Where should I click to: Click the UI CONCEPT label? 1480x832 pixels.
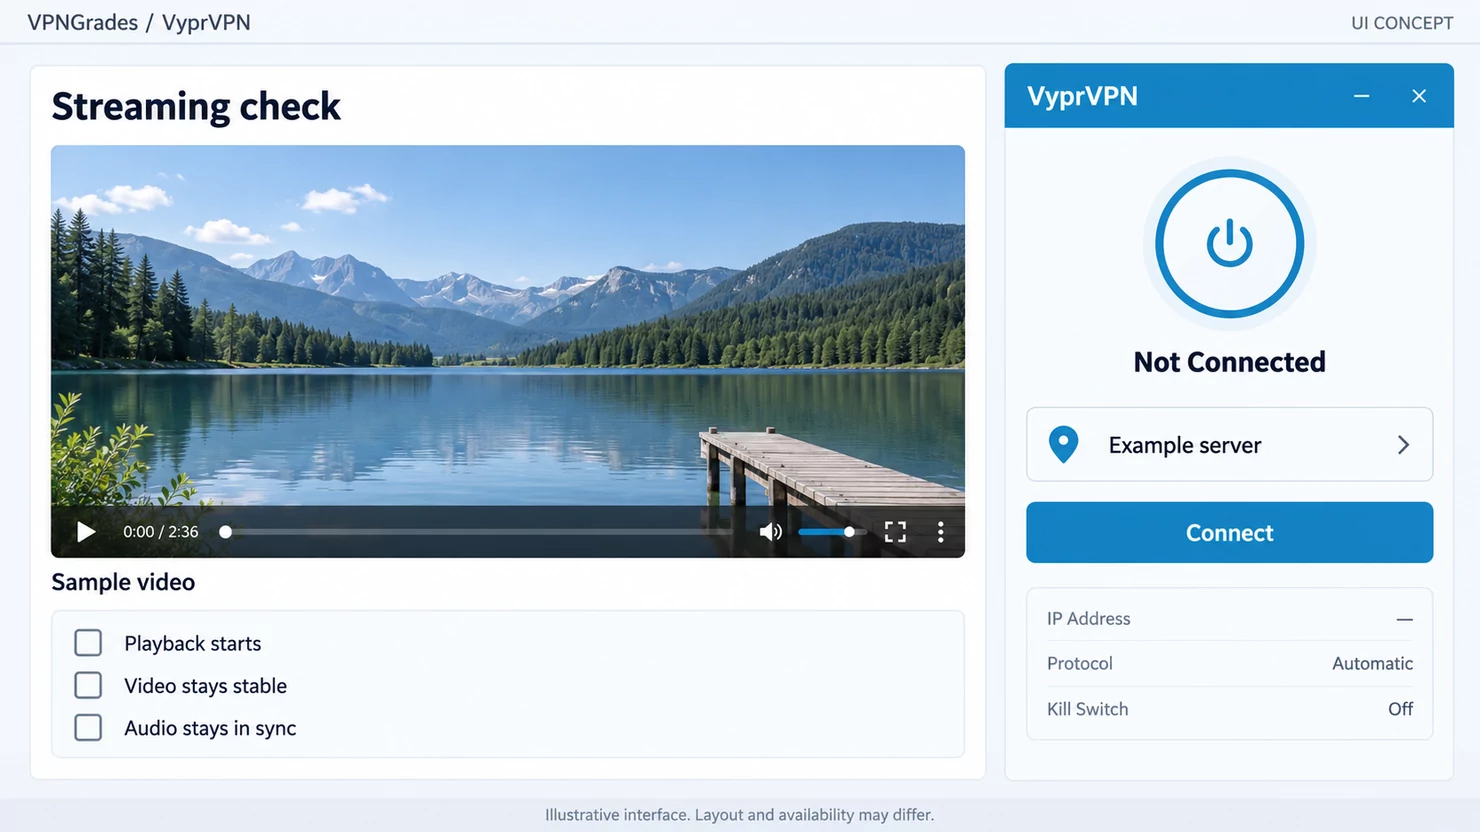tap(1402, 23)
